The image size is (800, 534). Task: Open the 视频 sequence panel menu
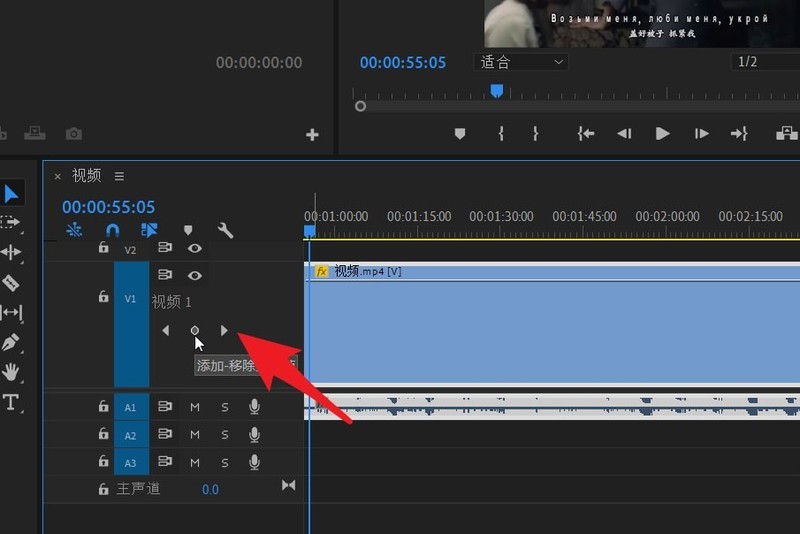(x=119, y=176)
